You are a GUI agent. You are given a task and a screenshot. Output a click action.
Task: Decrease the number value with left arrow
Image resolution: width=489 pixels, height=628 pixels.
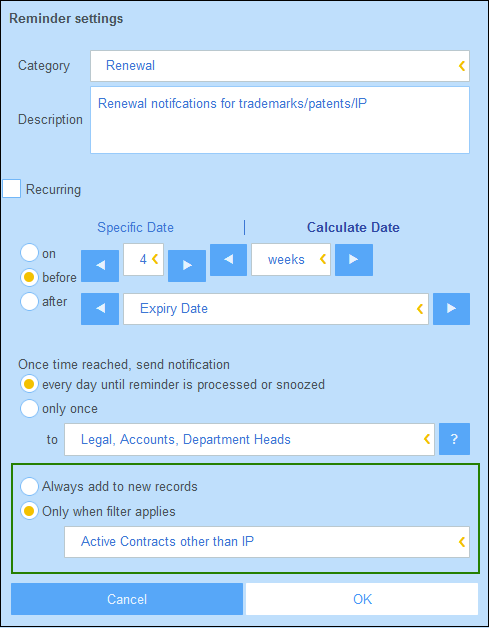[x=100, y=266]
